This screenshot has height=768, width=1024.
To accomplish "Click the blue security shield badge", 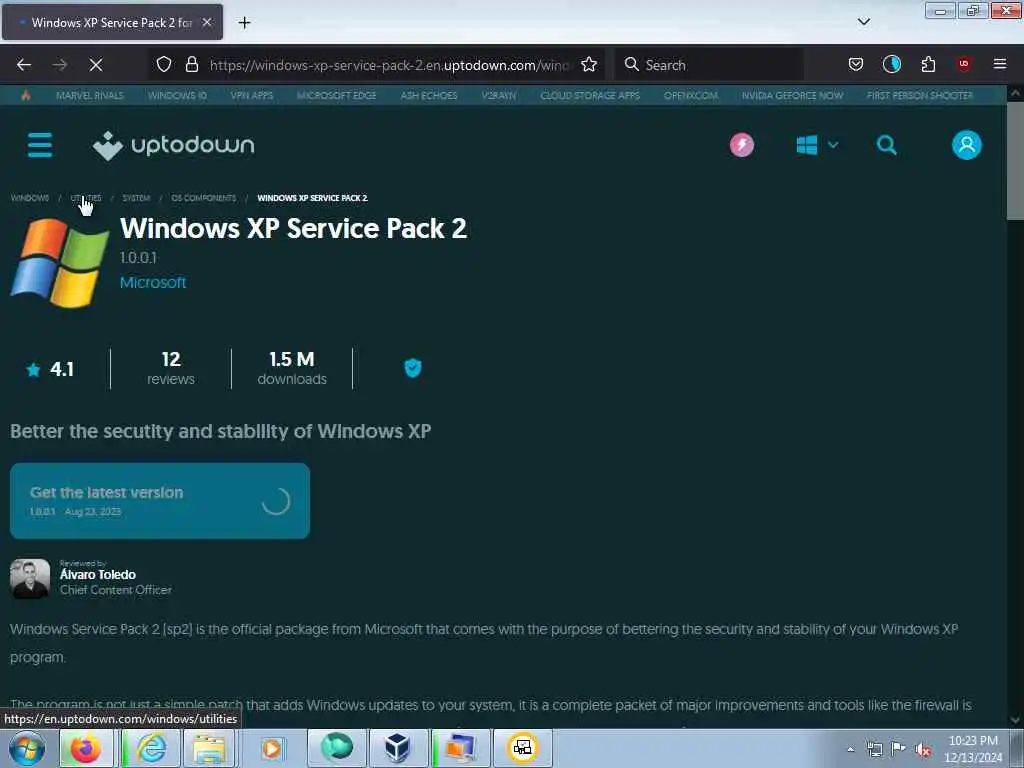I will coord(413,368).
